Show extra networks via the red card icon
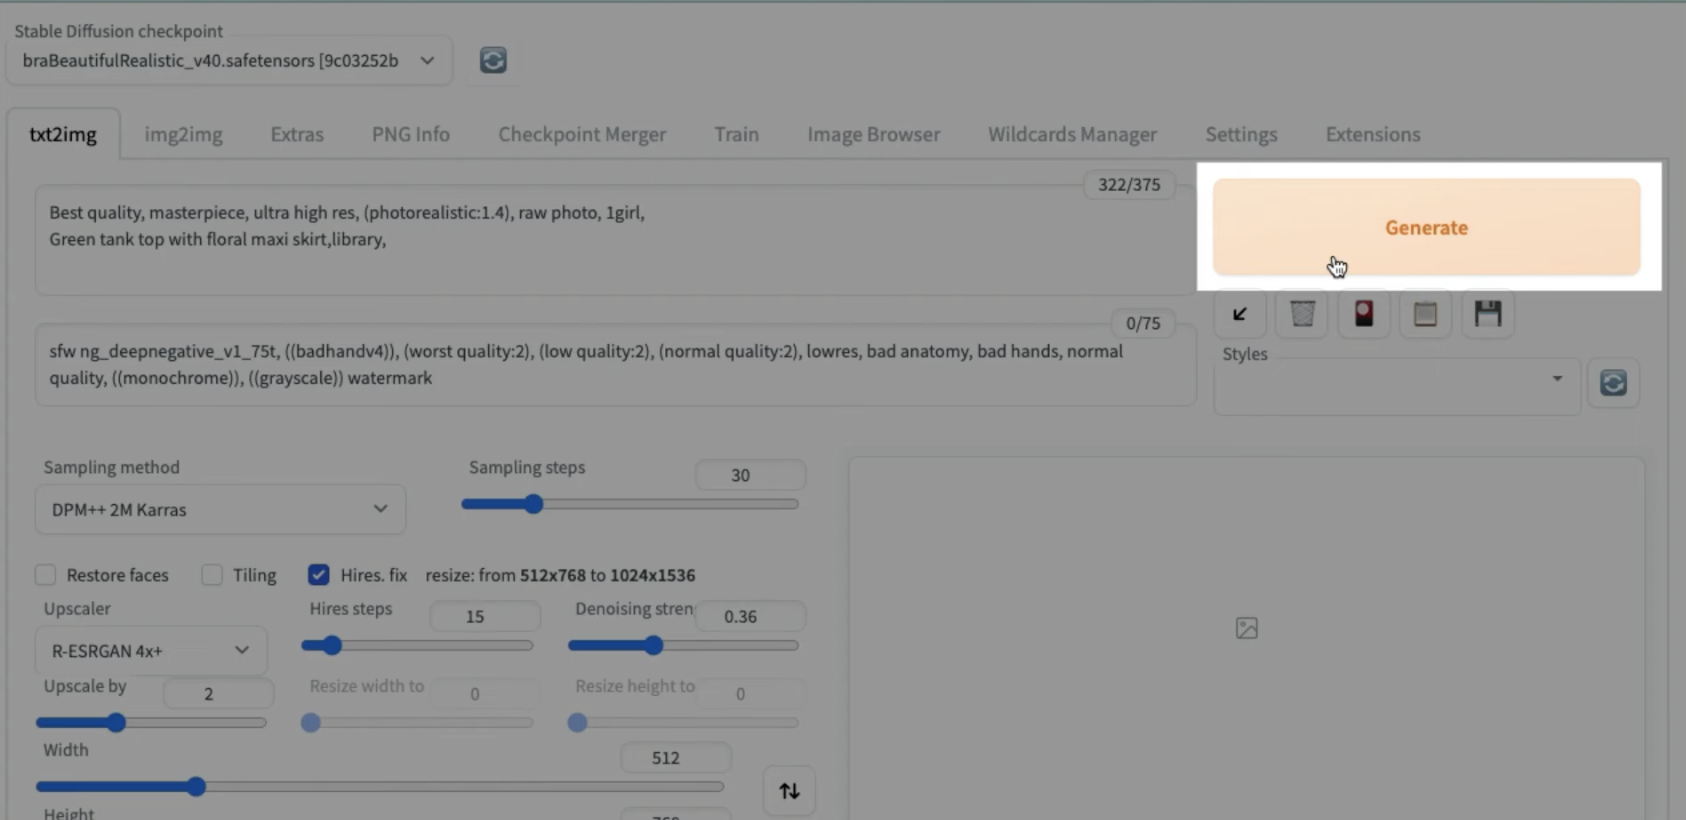 [1364, 314]
